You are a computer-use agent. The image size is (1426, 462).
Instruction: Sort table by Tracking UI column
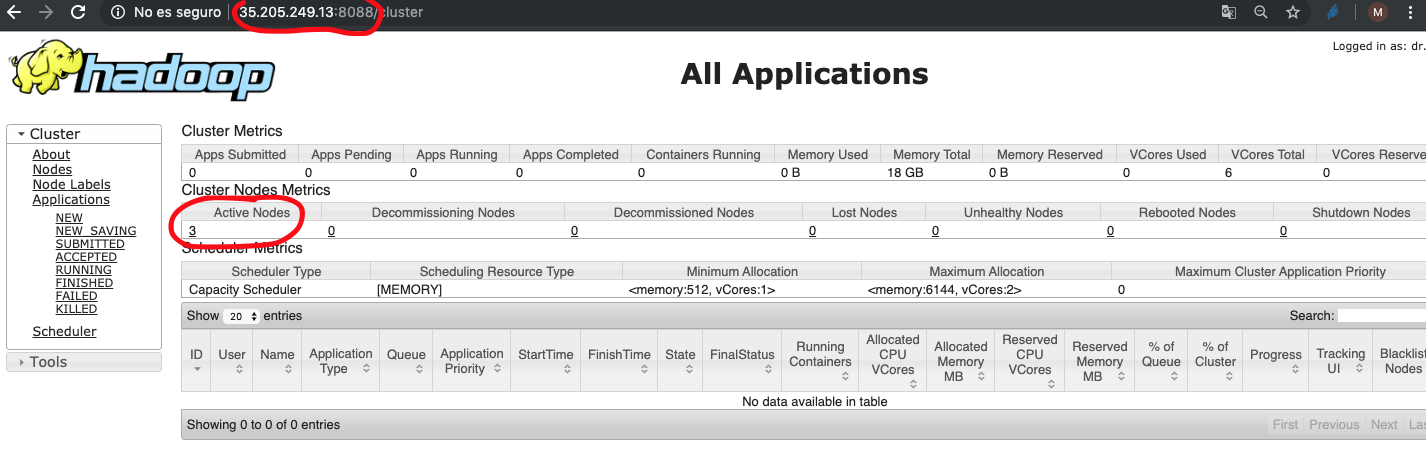click(x=1340, y=361)
